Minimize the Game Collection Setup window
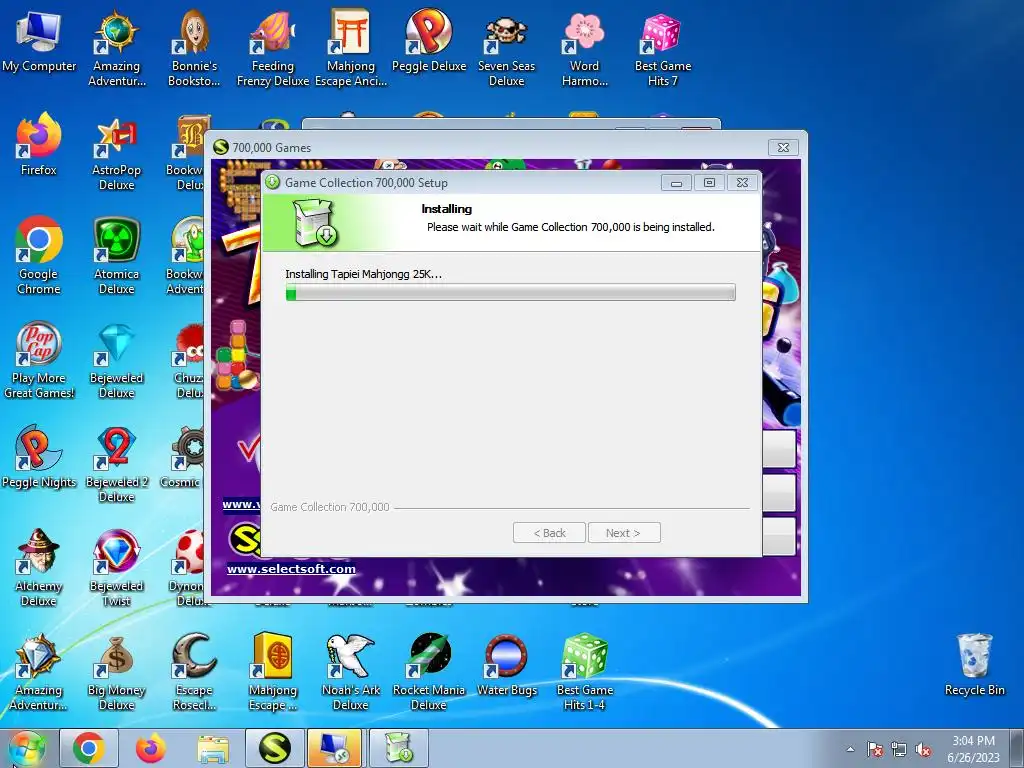This screenshot has height=768, width=1024. [677, 183]
